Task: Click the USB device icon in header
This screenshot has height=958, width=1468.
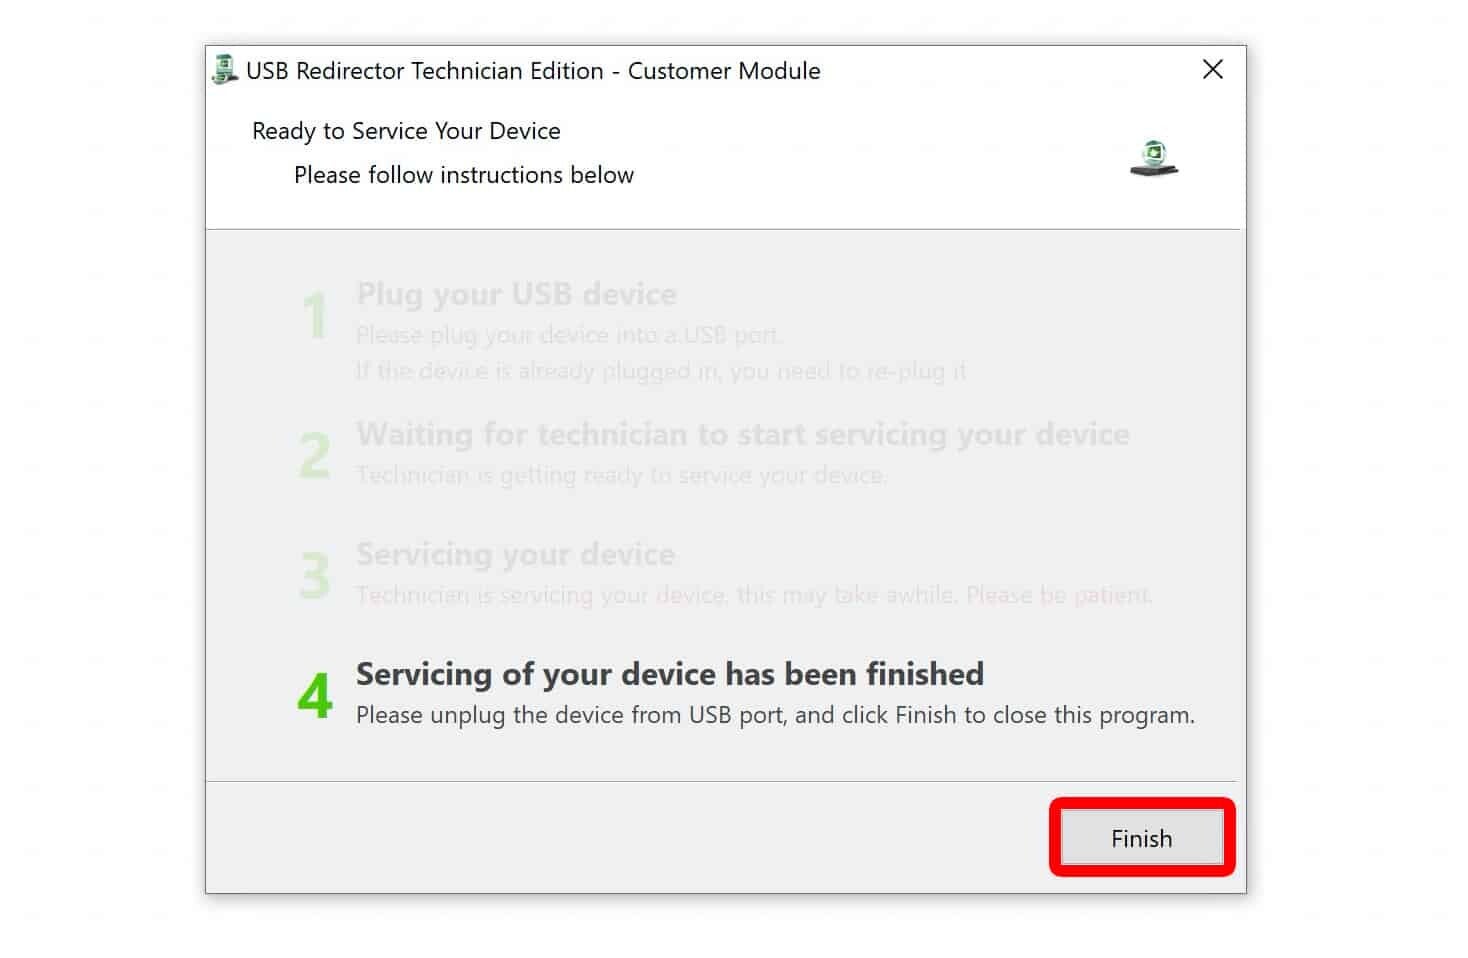Action: pyautogui.click(x=1154, y=158)
